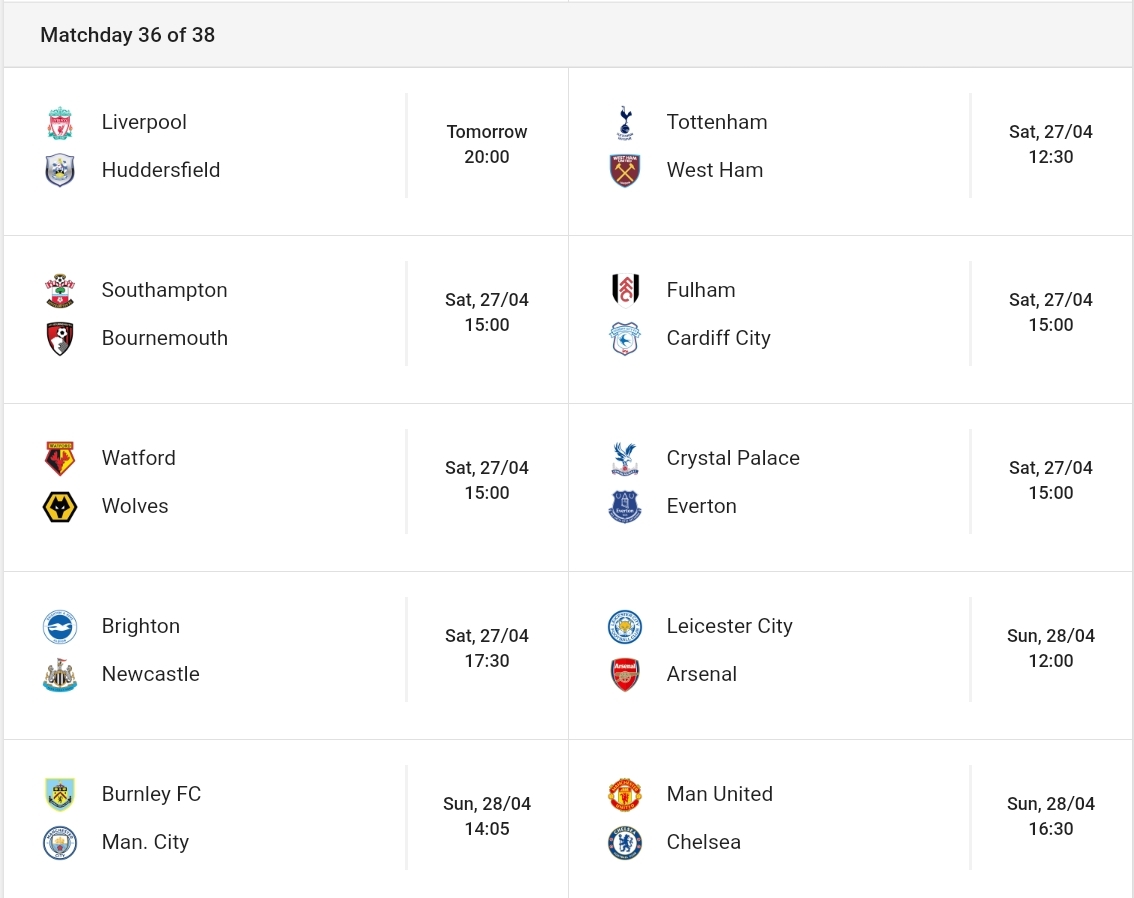Click the Huddersfield club crest
1134x898 pixels.
click(x=60, y=170)
